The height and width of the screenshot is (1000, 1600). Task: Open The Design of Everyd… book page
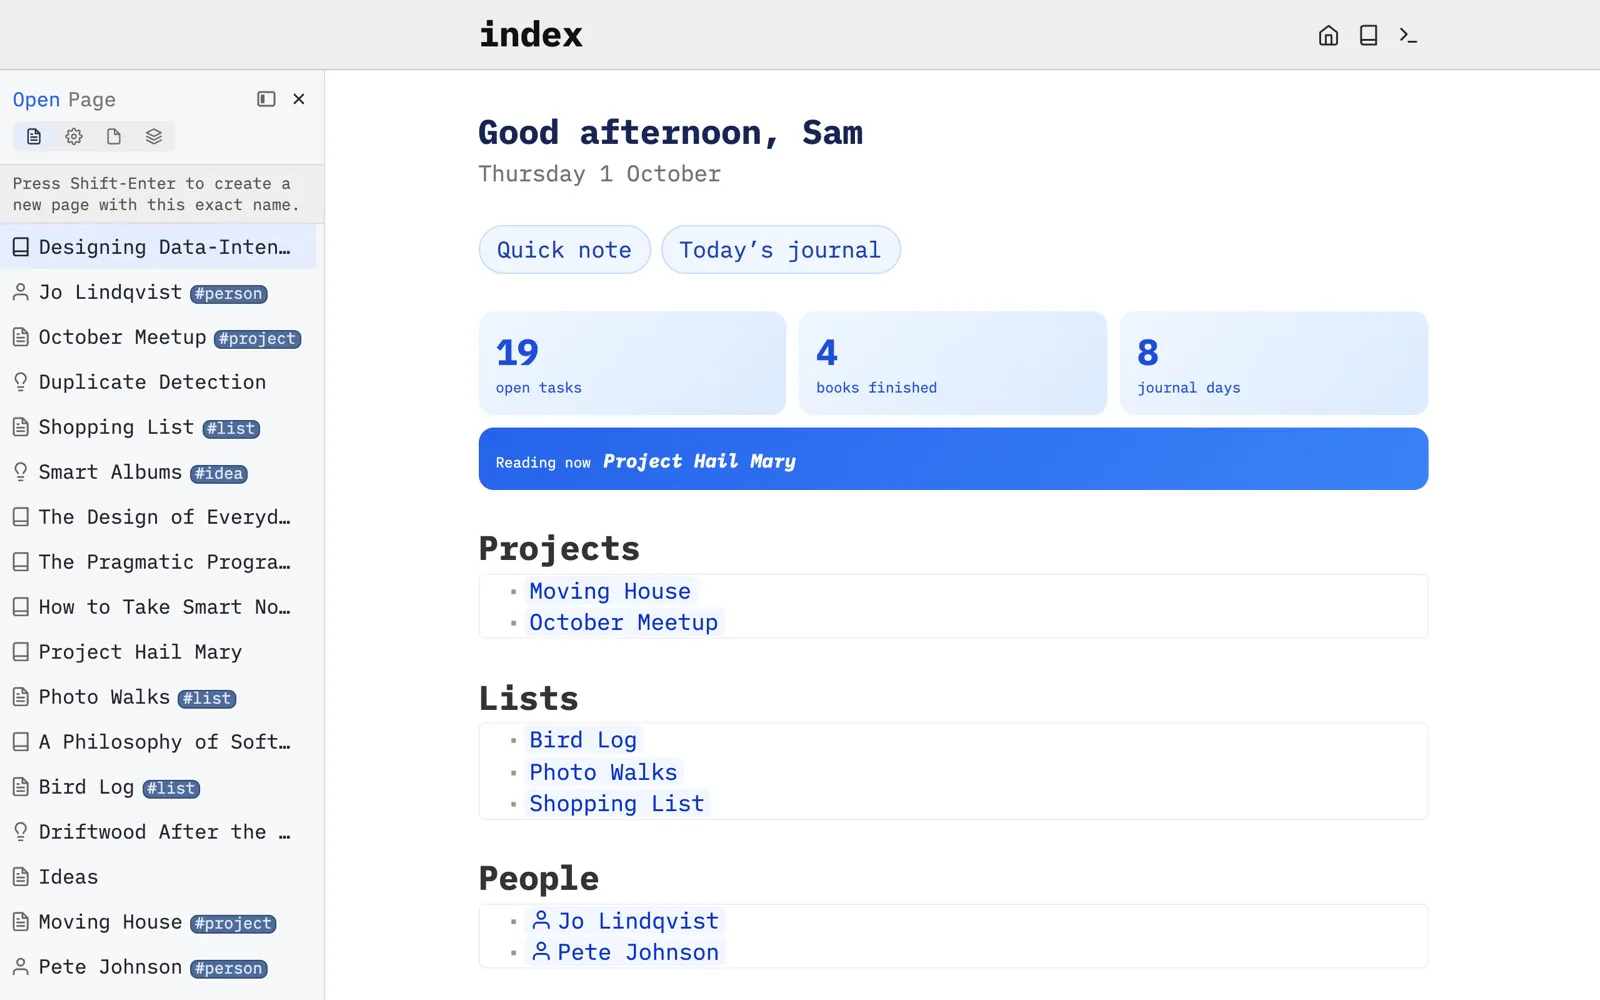point(158,517)
